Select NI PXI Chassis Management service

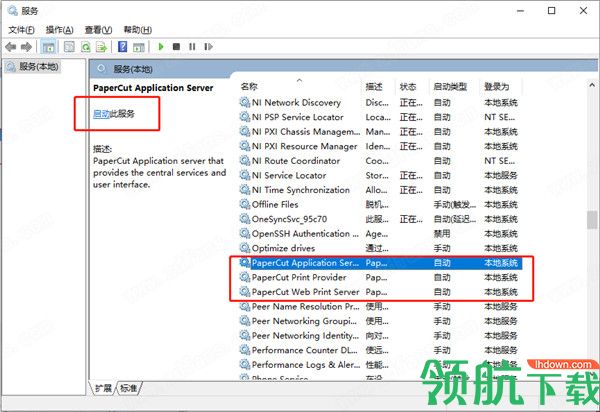[x=379, y=132]
